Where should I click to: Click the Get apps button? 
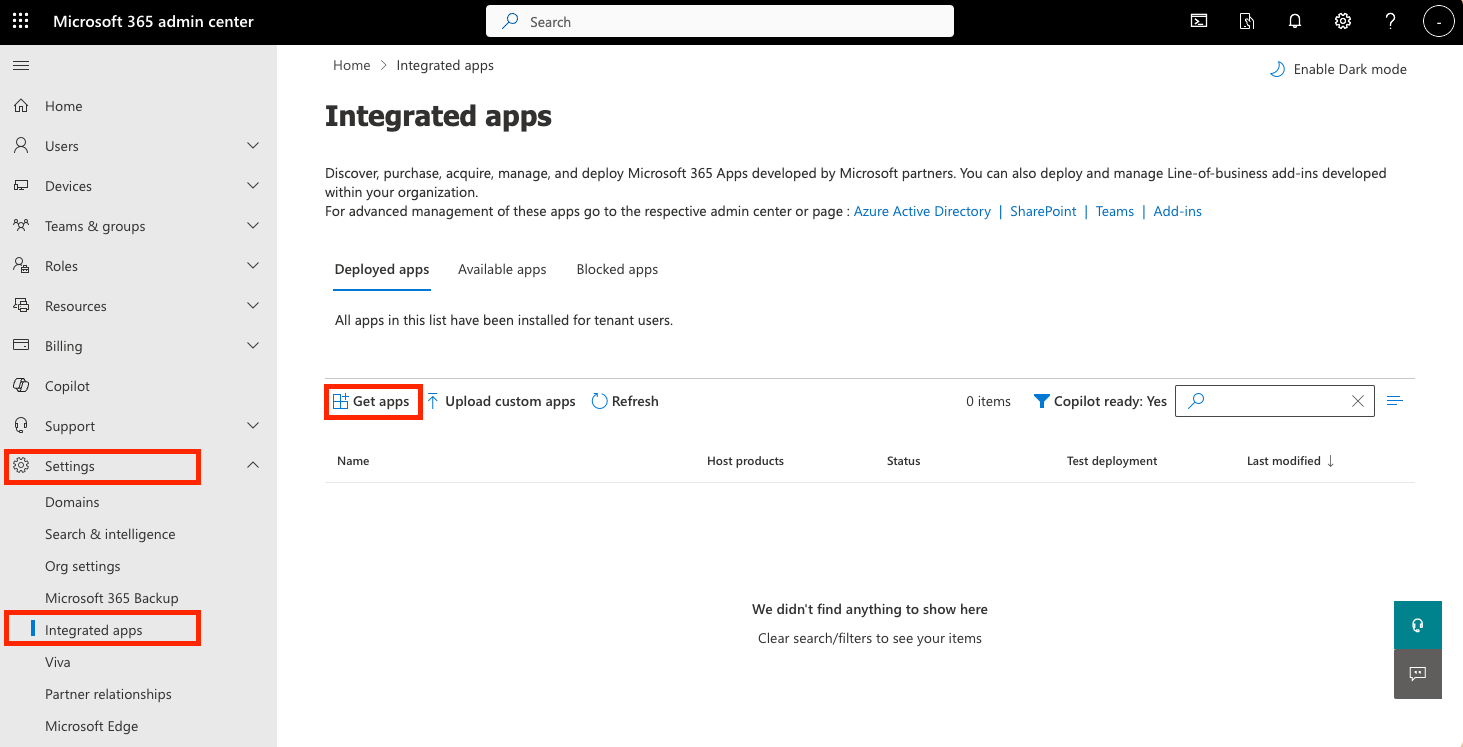[372, 401]
